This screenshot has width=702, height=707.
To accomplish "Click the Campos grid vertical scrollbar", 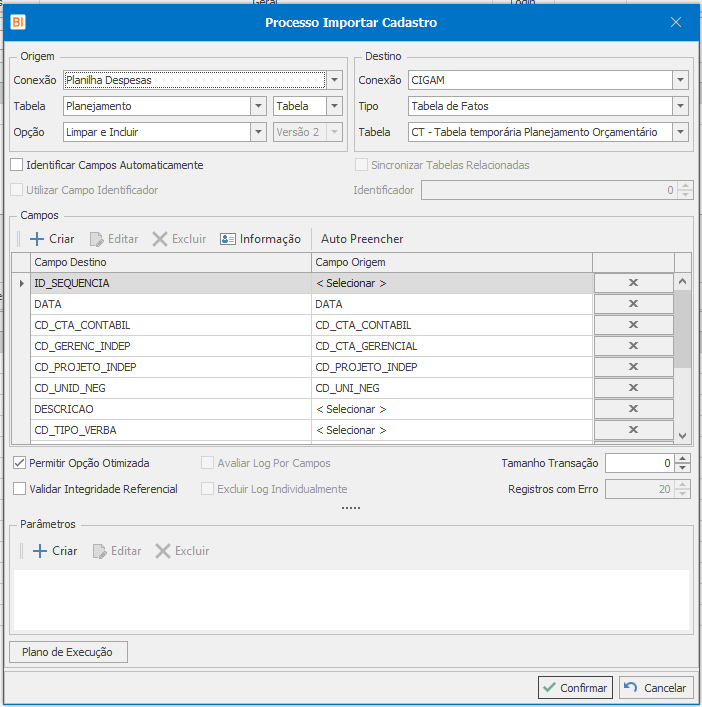I will coord(683,330).
